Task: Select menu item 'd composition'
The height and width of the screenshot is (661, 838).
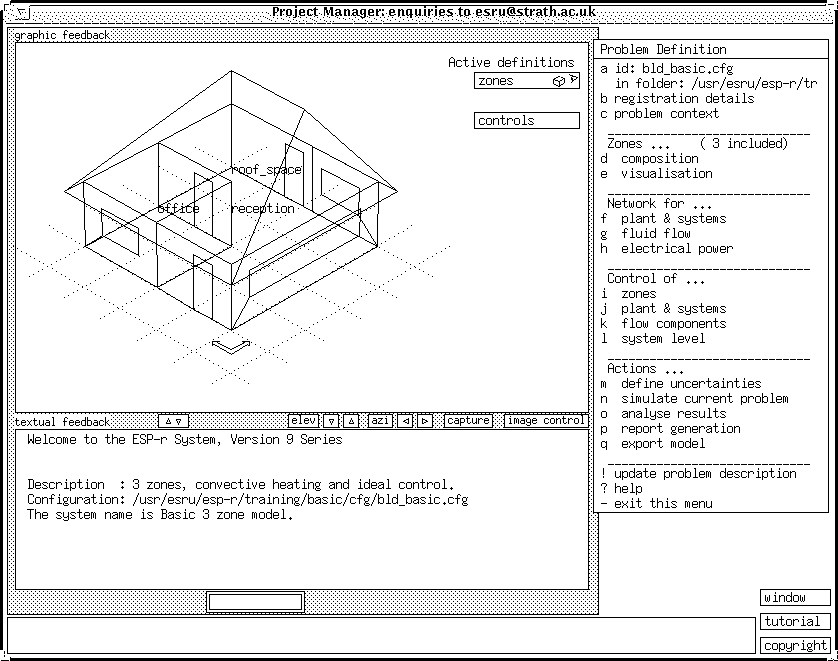Action: [x=658, y=159]
